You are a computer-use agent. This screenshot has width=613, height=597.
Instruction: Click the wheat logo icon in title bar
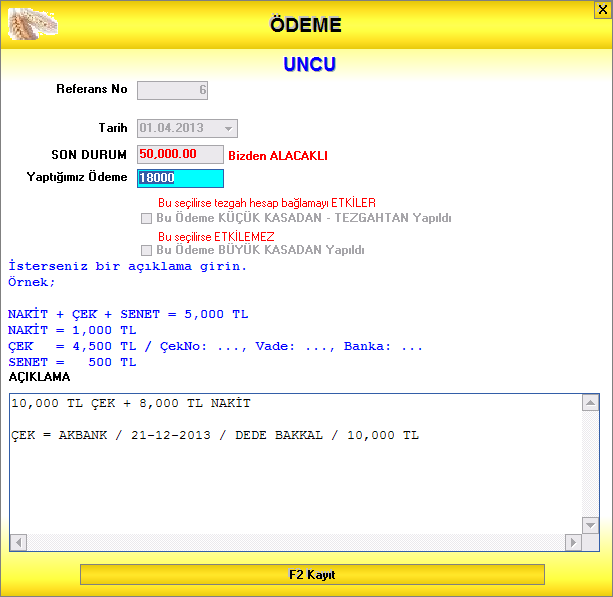tap(32, 24)
